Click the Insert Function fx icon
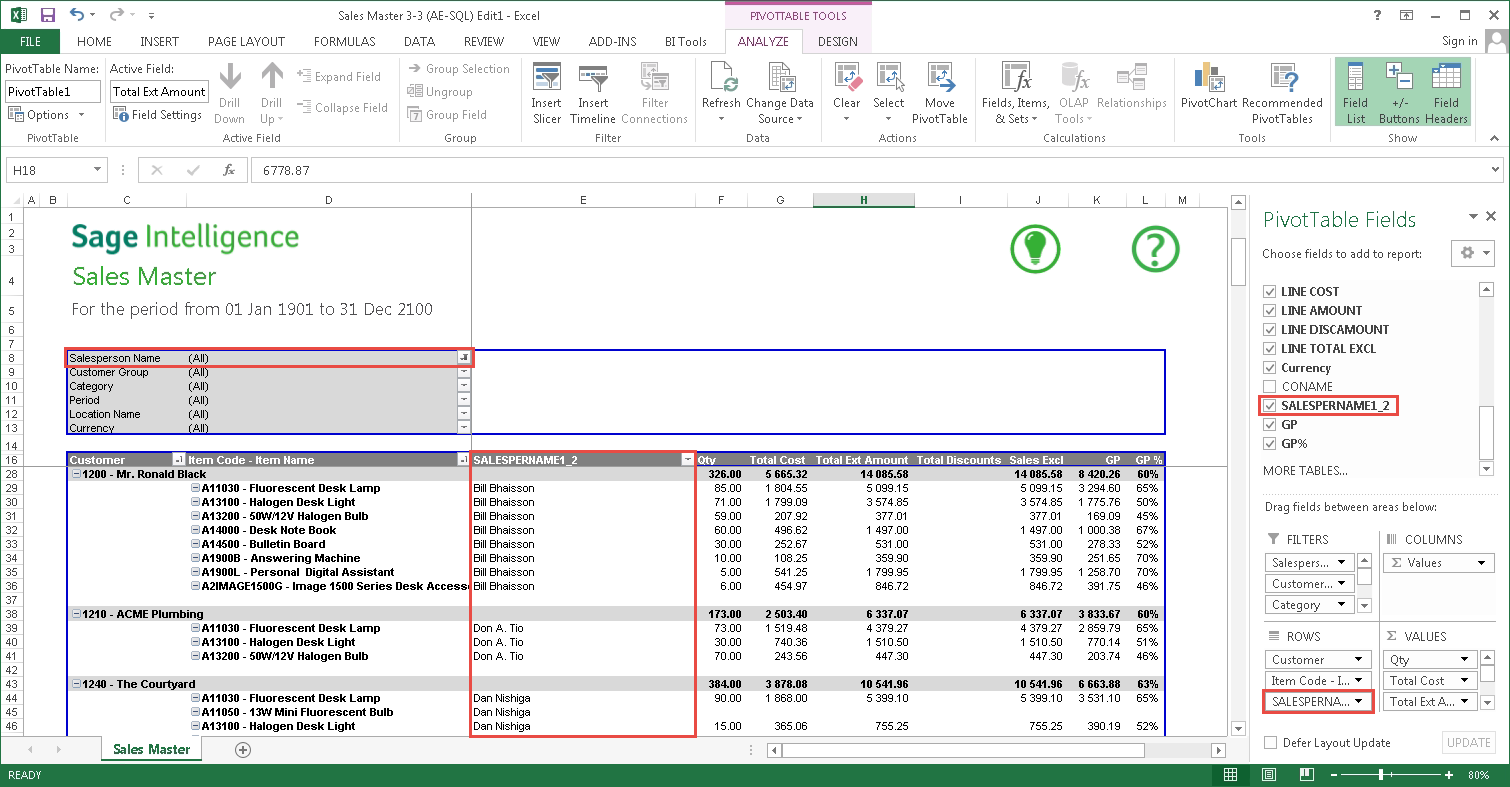1510x787 pixels. 228,171
